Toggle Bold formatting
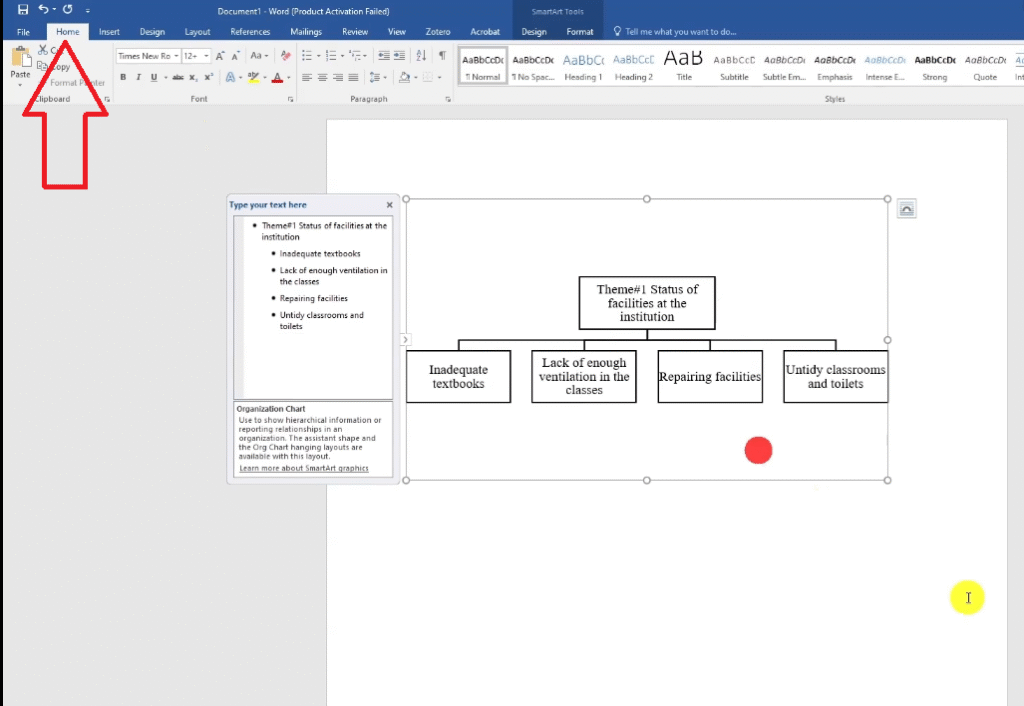Viewport: 1024px width, 706px height. (x=123, y=77)
